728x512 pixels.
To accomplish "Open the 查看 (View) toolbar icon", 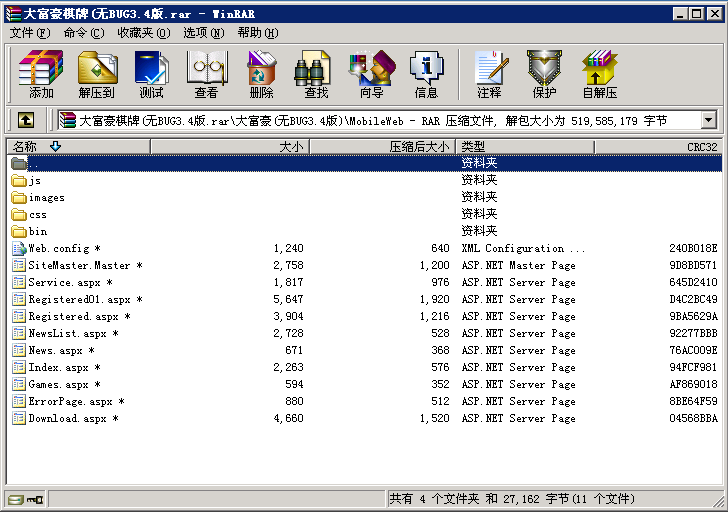I will click(x=206, y=74).
